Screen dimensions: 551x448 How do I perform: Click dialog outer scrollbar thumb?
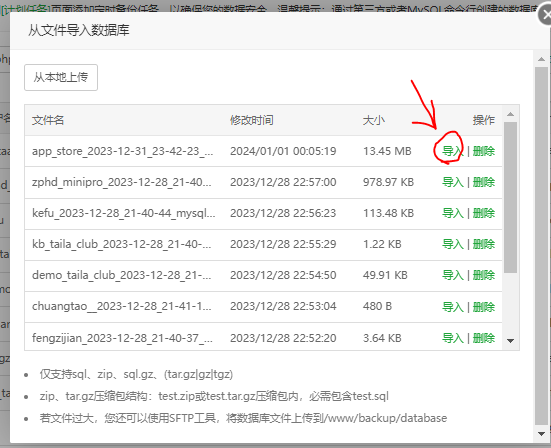(x=541, y=246)
